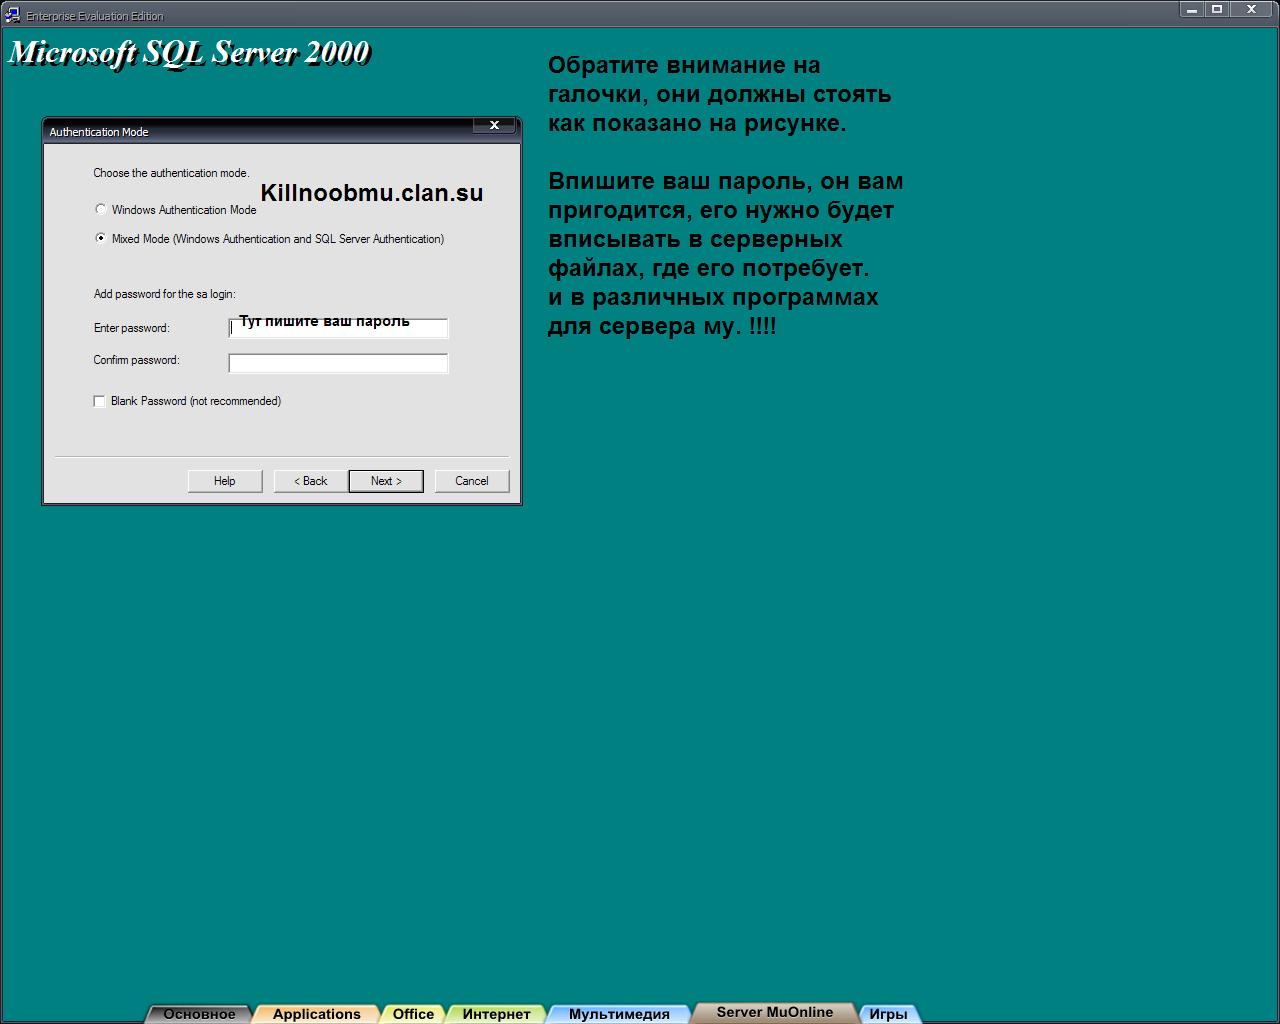Select the Office tab
Viewport: 1280px width, 1024px height.
[413, 1014]
